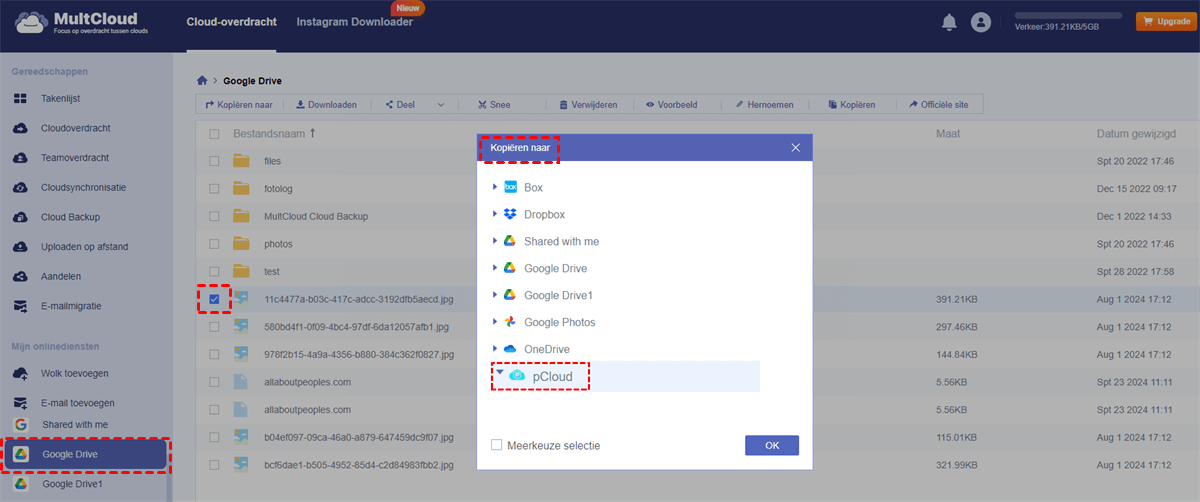Screen dimensions: 1200x502
Task: Sort by the Bestandsnaam column header
Action: point(274,133)
